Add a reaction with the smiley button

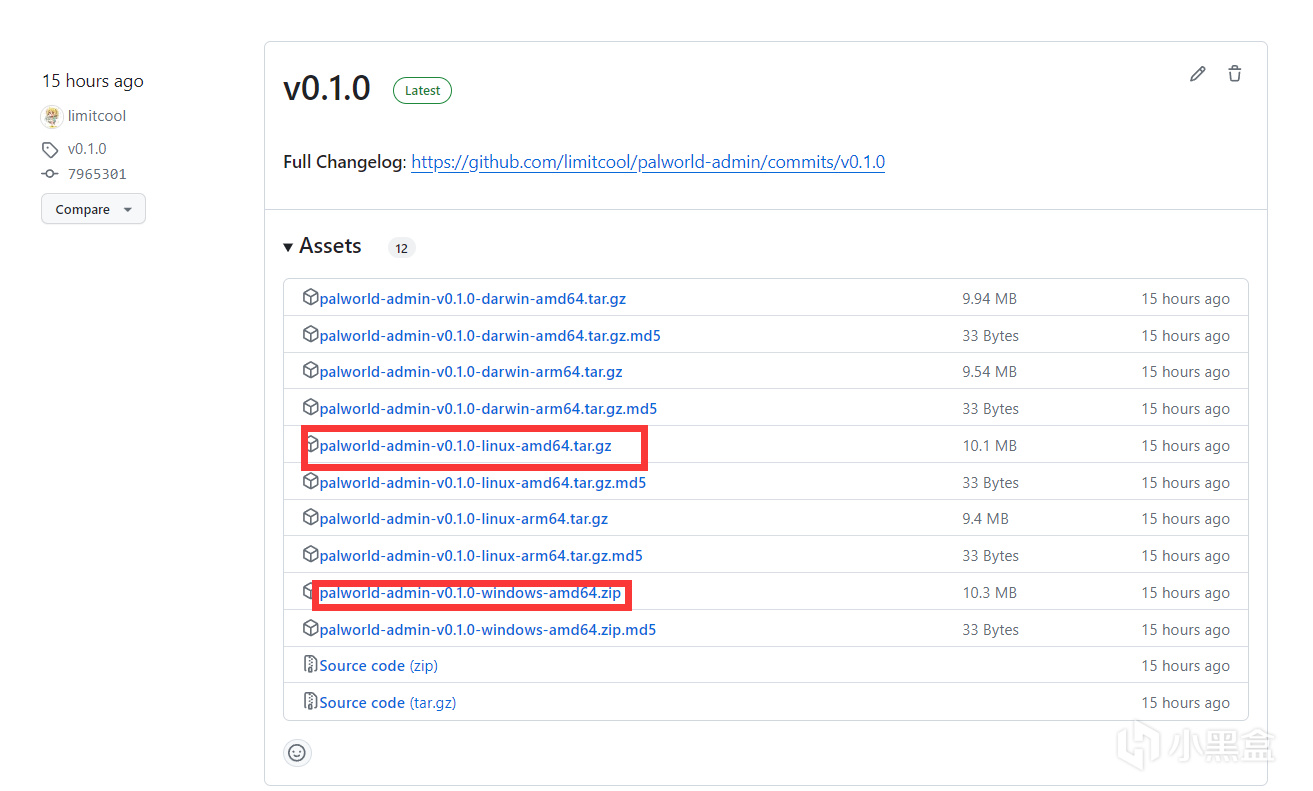tap(297, 753)
